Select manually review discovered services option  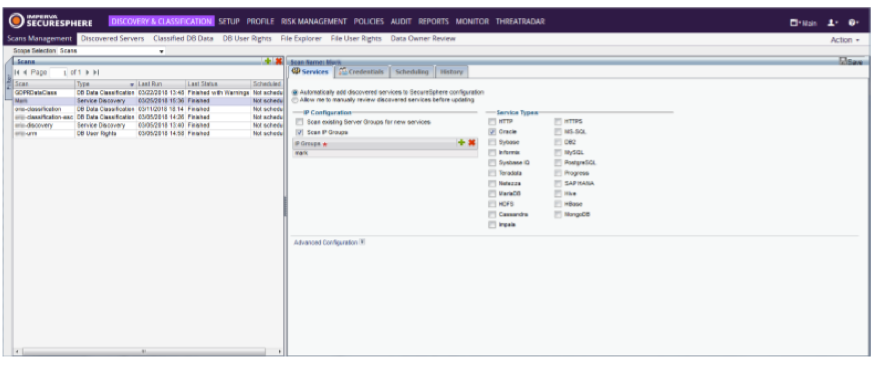(x=295, y=99)
